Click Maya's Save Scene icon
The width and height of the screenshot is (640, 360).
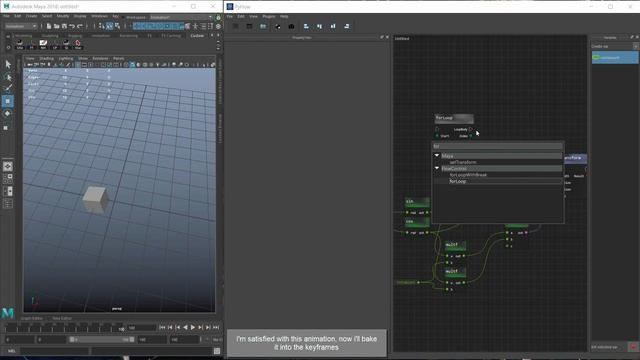64,26
